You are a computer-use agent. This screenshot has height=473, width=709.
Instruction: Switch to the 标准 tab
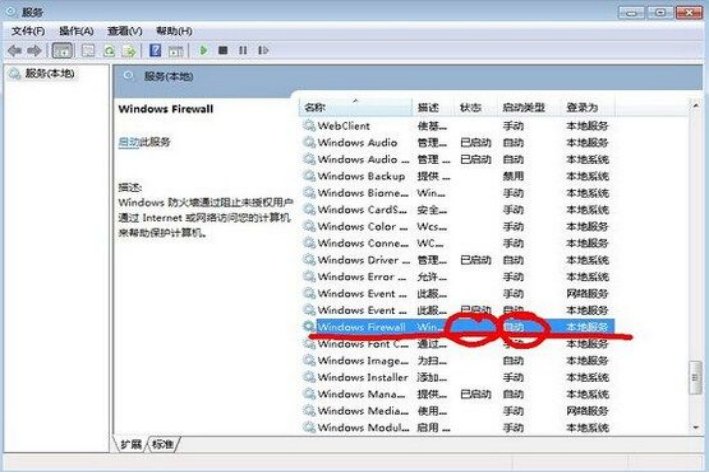pos(163,444)
